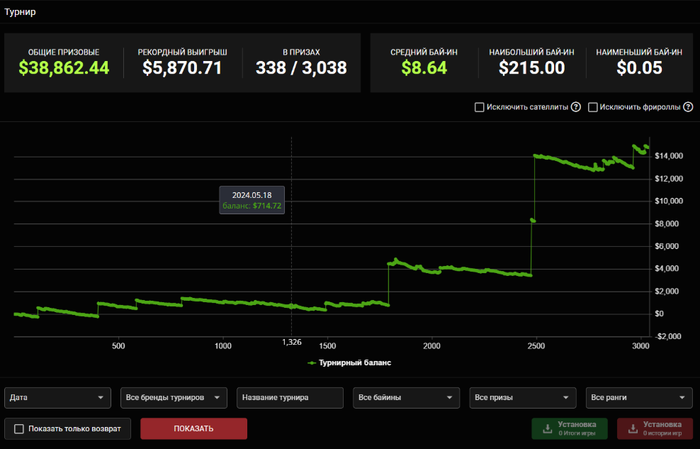Click the СРЕДНИЙ БАЙ-ИН label

click(424, 52)
